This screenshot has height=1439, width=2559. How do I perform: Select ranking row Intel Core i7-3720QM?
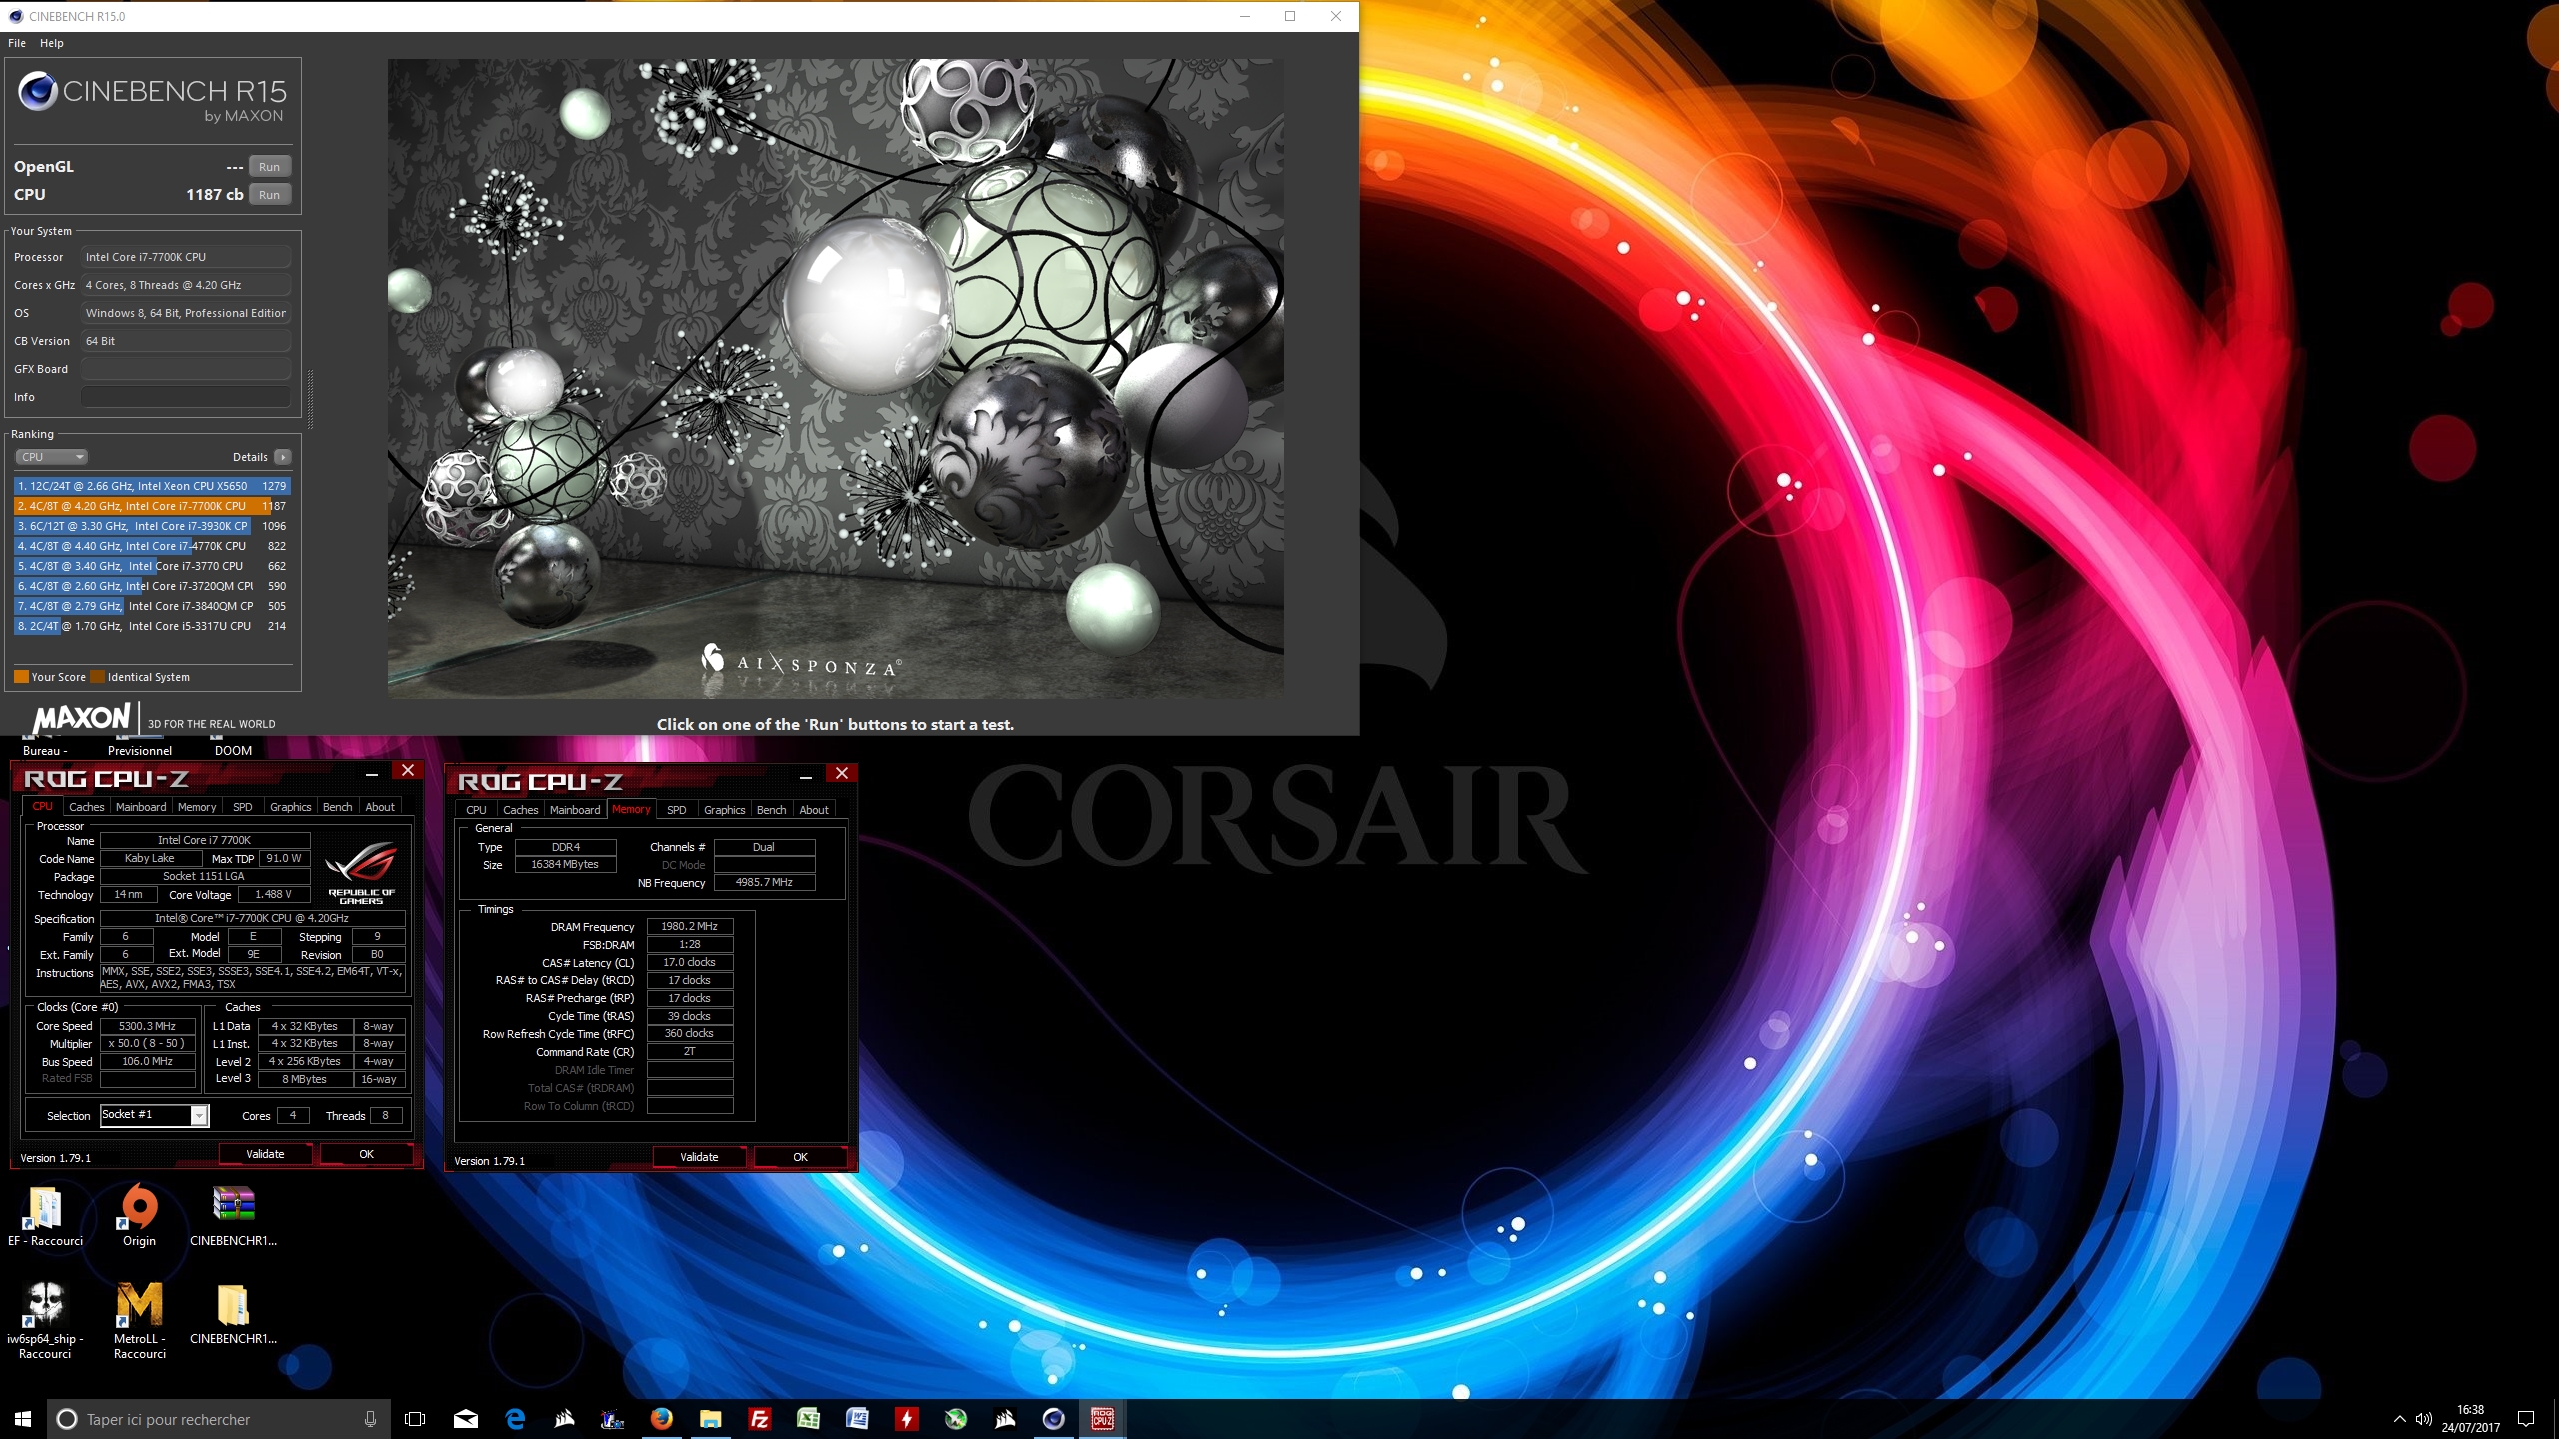[x=152, y=586]
